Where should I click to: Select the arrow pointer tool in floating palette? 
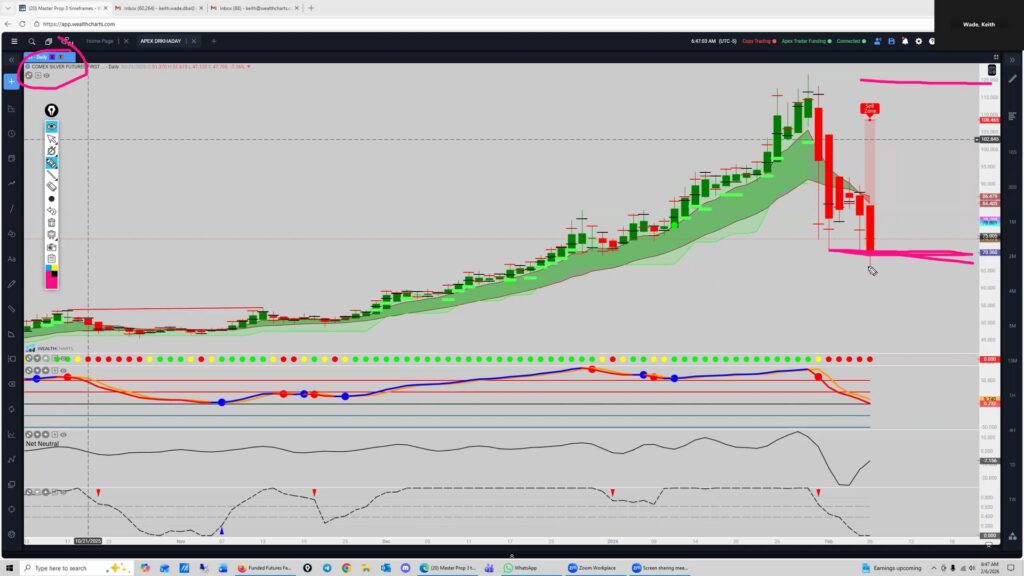tap(51, 139)
